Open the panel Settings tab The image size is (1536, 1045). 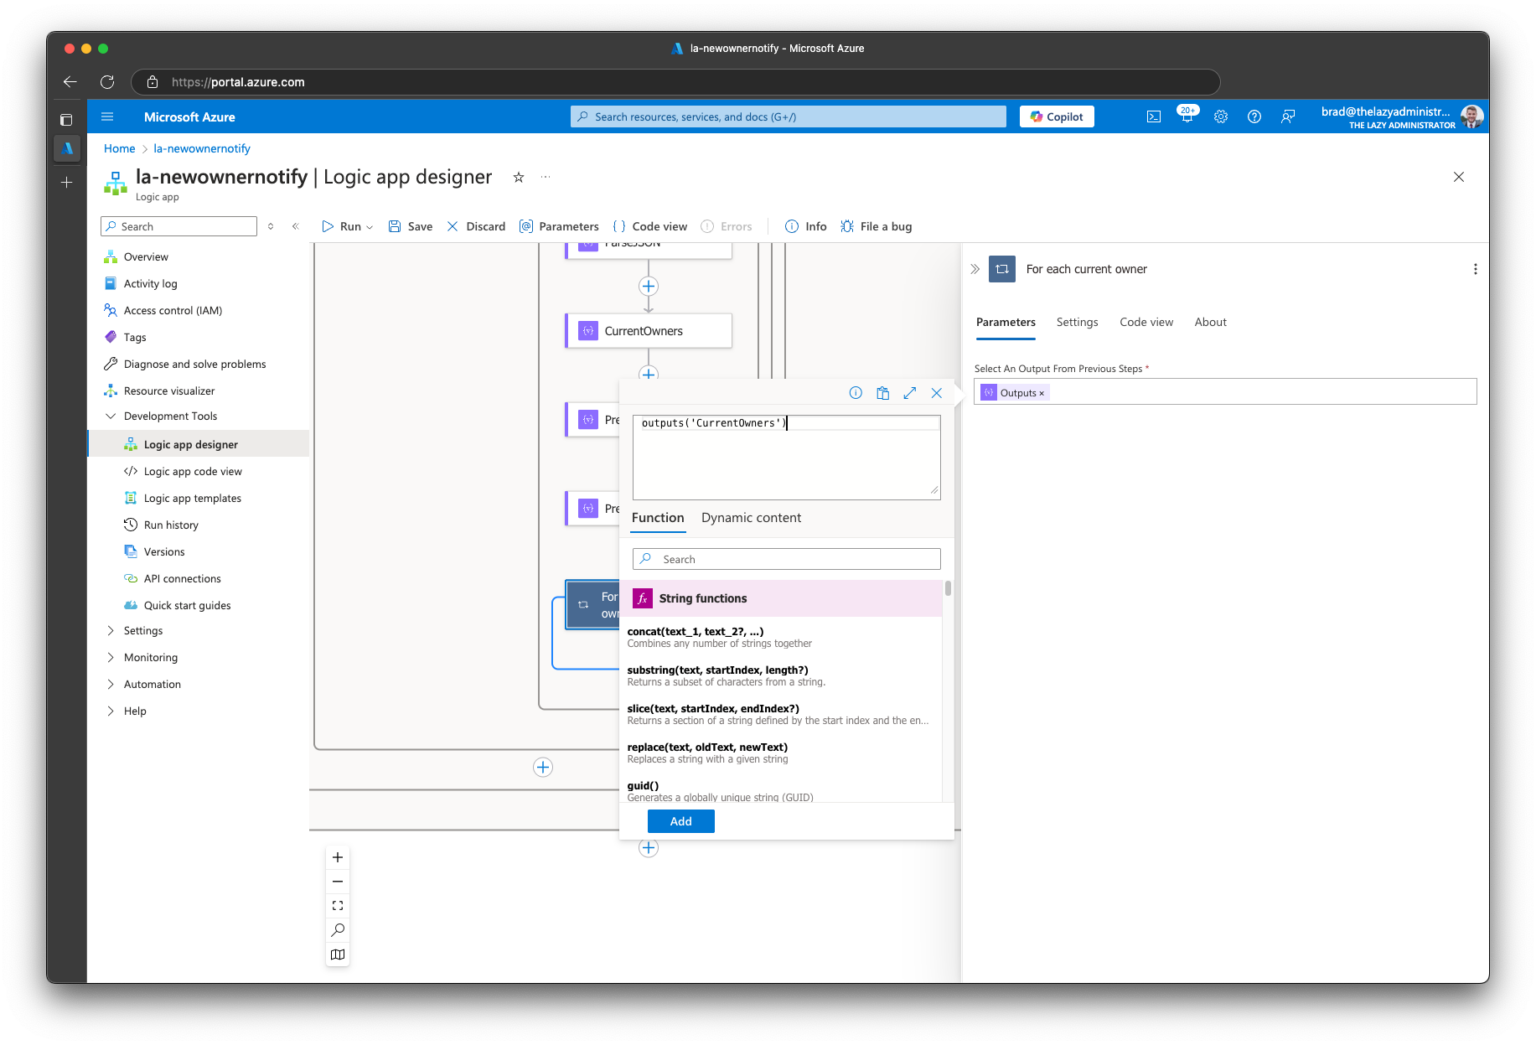click(1077, 322)
